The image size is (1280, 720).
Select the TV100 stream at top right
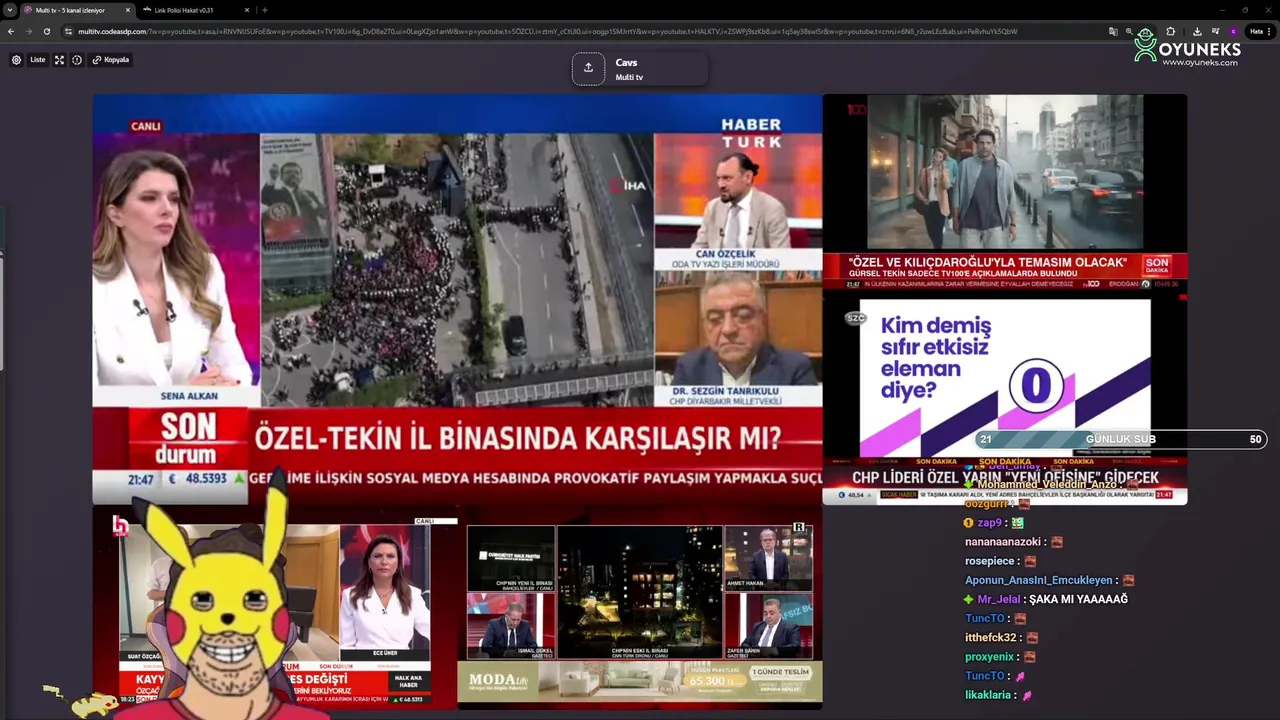coord(1004,193)
